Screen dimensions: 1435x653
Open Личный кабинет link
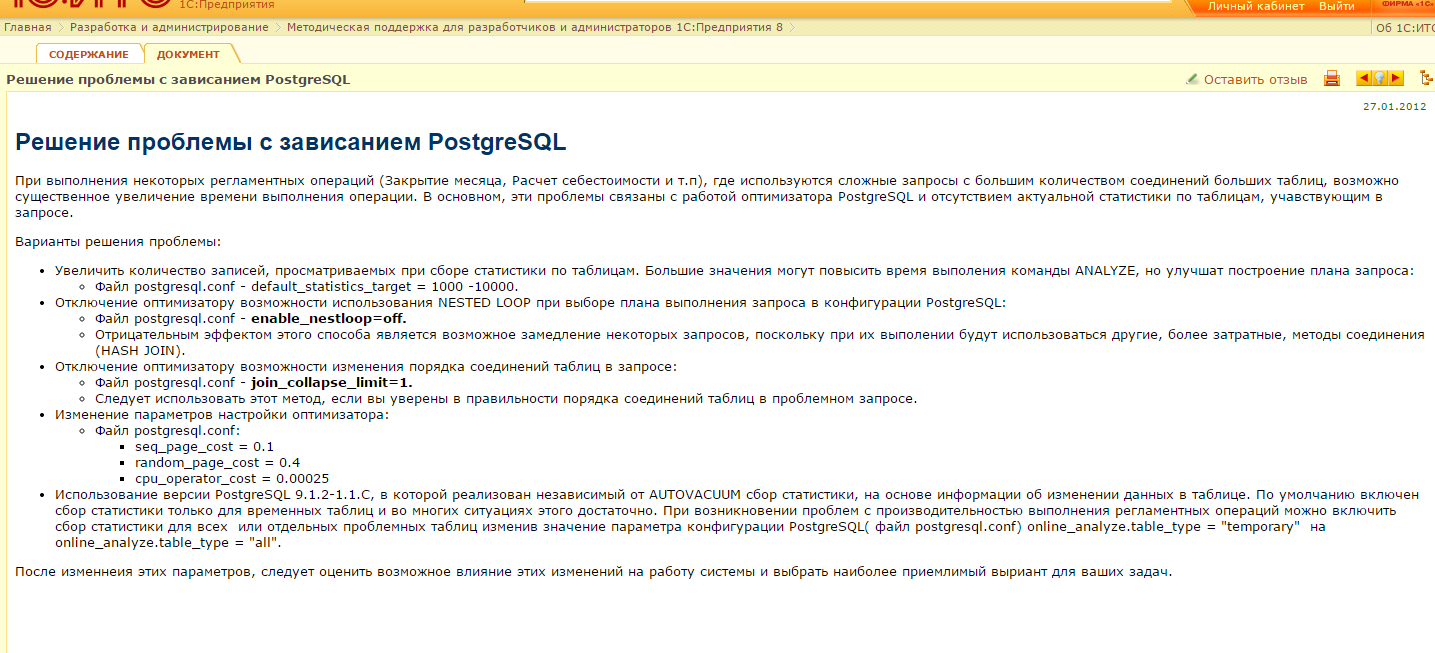tap(1256, 6)
